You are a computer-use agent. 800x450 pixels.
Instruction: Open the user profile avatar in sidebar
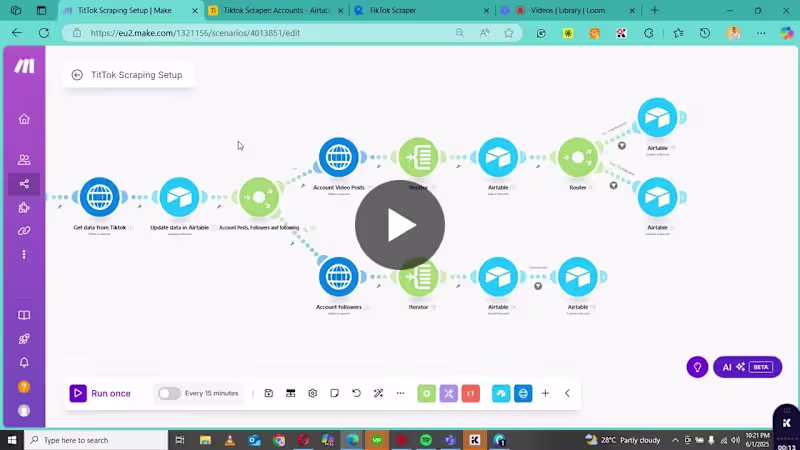(x=24, y=411)
